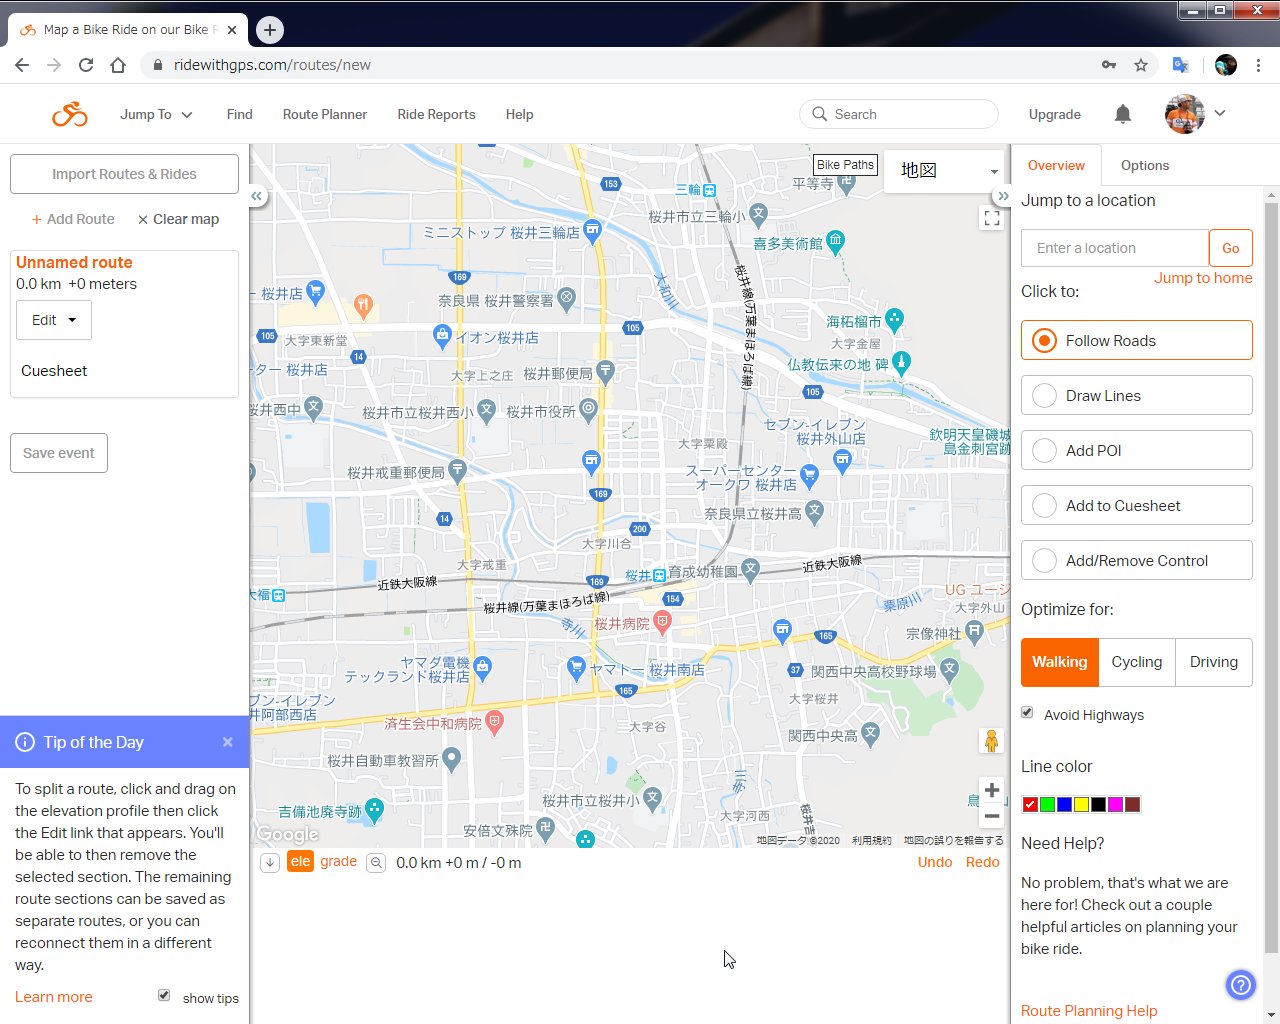
Task: Click the Kita Art Museum map marker
Action: coord(836,240)
